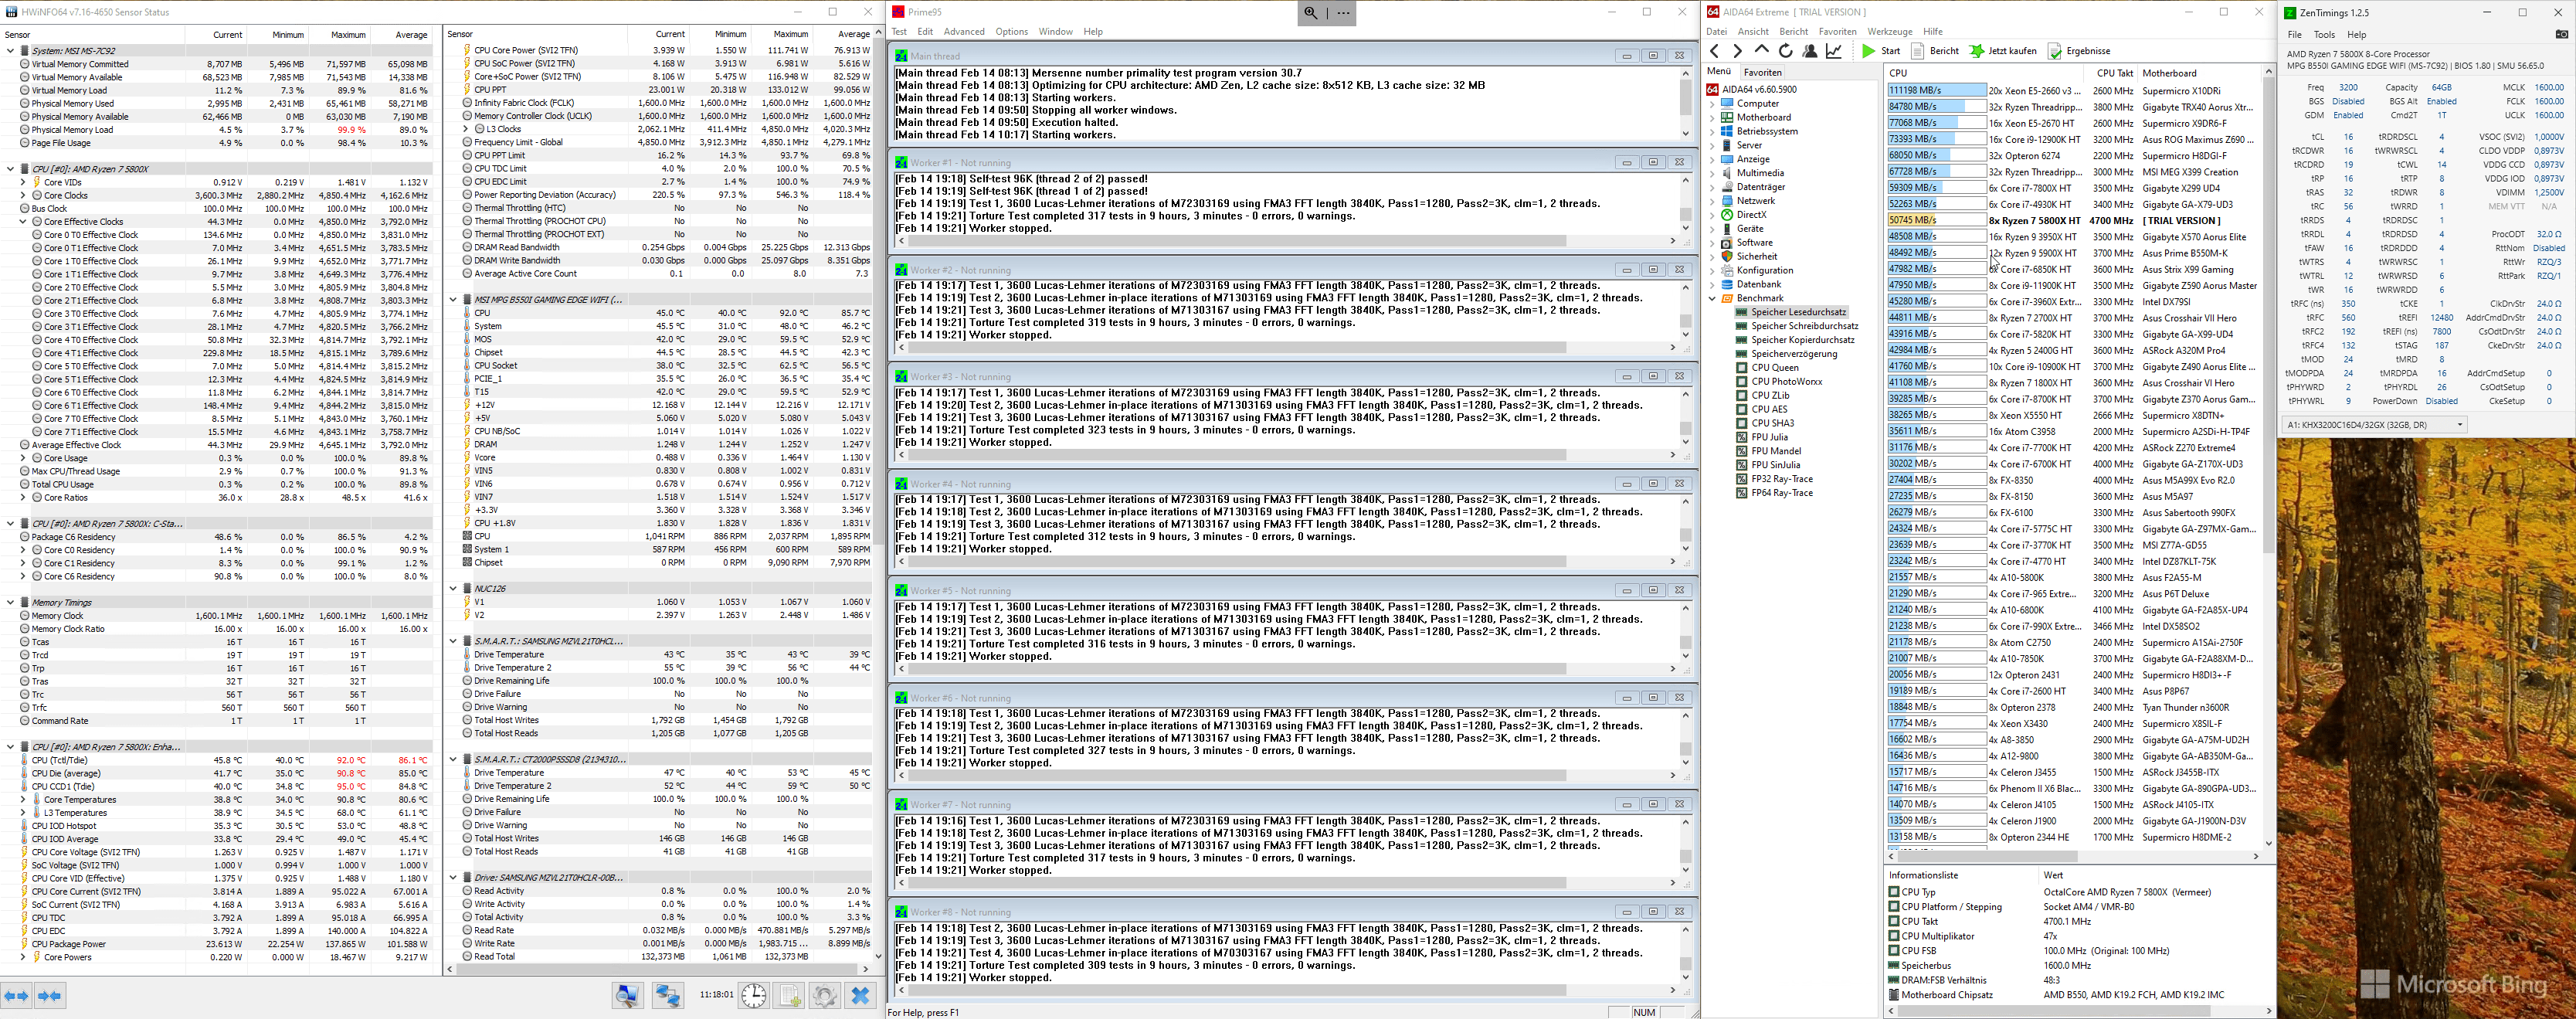Click magnifier icon above Prime95 title bar

(1310, 13)
